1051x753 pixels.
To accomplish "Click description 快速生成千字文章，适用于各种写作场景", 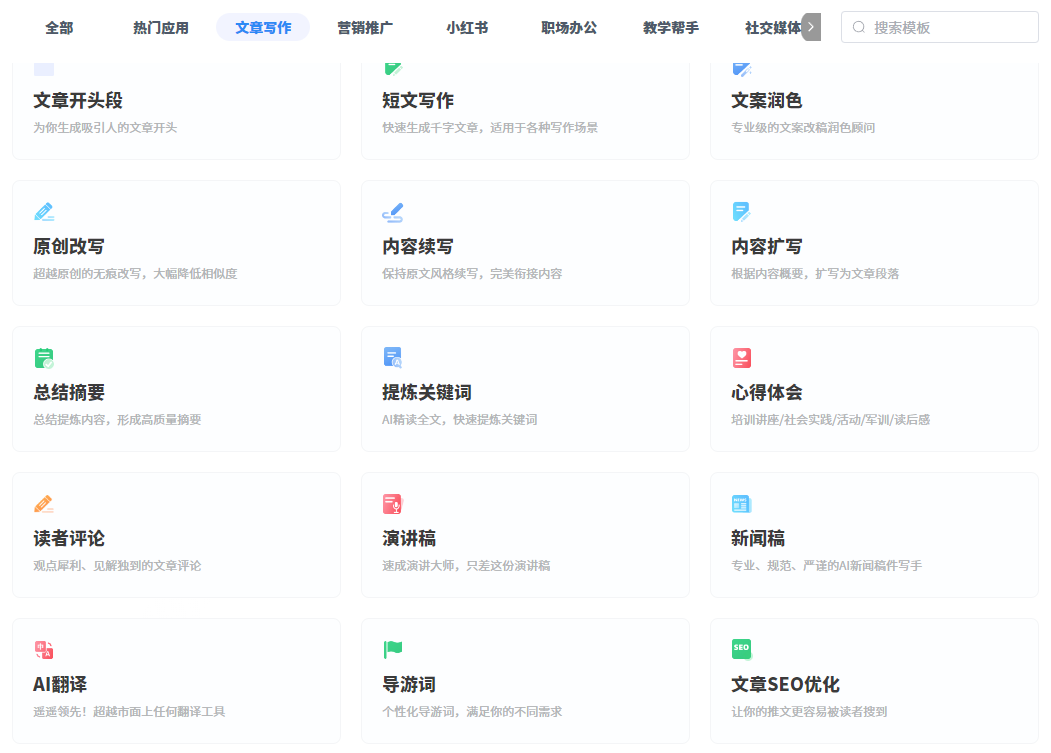I will pos(490,127).
